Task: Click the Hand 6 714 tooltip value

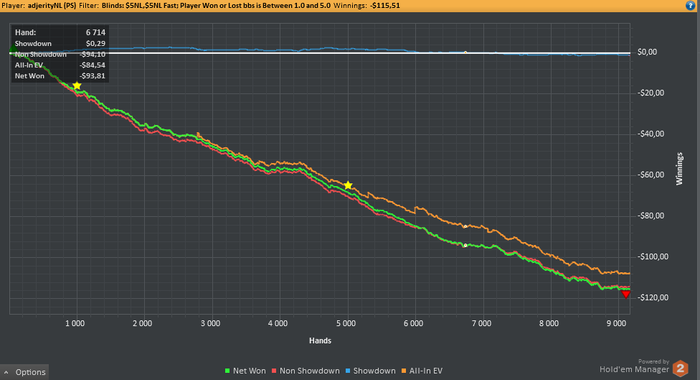Action: pos(96,33)
